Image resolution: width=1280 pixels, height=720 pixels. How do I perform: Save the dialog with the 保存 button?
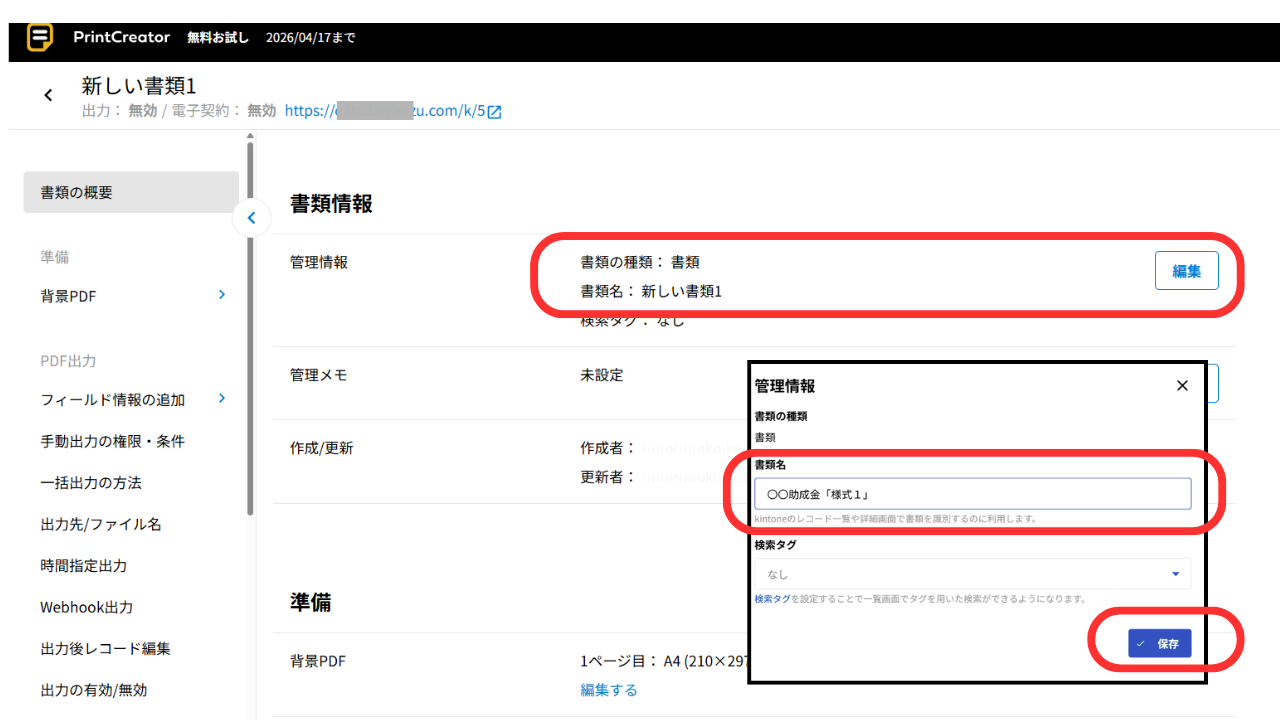pos(1161,643)
